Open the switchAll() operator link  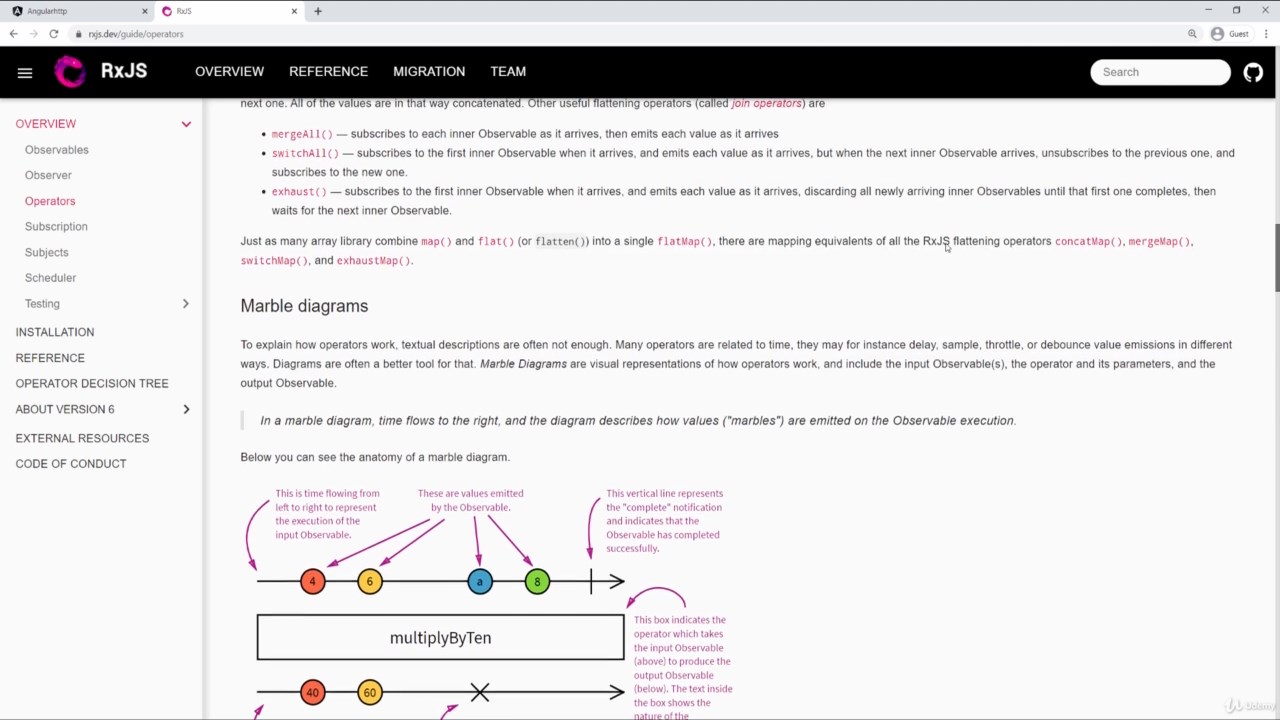(305, 153)
